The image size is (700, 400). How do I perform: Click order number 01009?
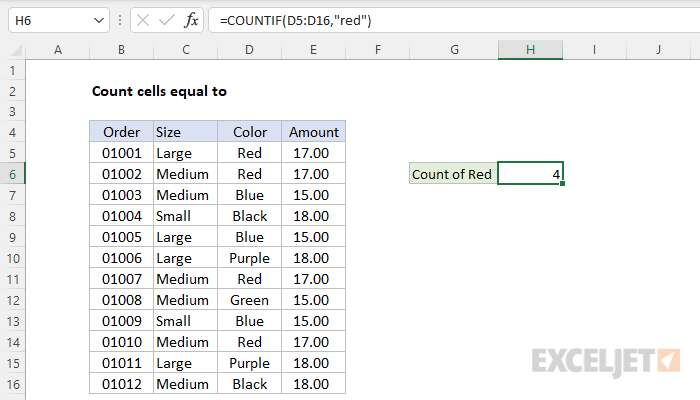[x=121, y=321]
